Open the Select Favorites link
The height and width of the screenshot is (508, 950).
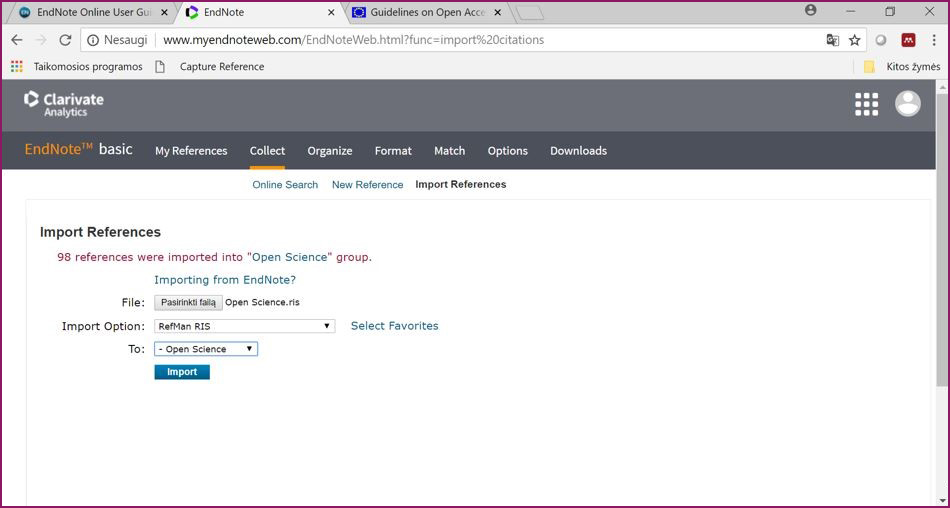pyautogui.click(x=394, y=326)
